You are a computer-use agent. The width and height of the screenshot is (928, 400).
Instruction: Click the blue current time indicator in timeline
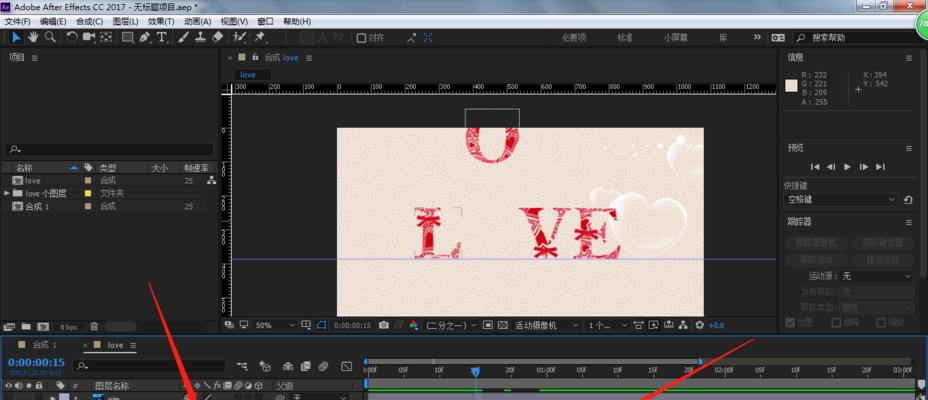[475, 371]
